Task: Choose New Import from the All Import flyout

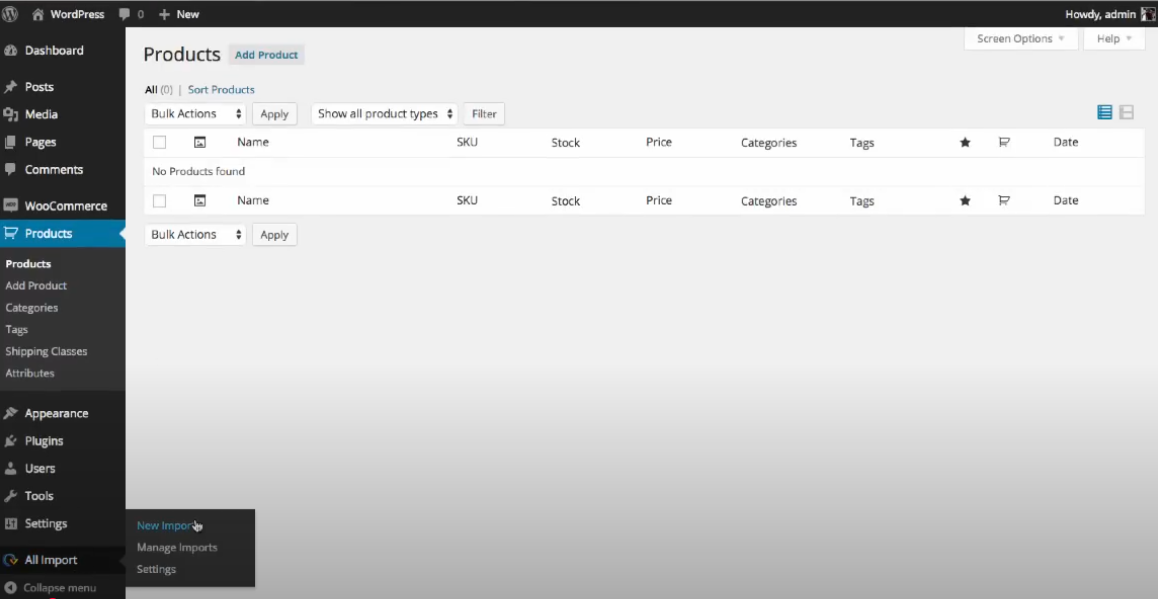Action: click(x=168, y=526)
